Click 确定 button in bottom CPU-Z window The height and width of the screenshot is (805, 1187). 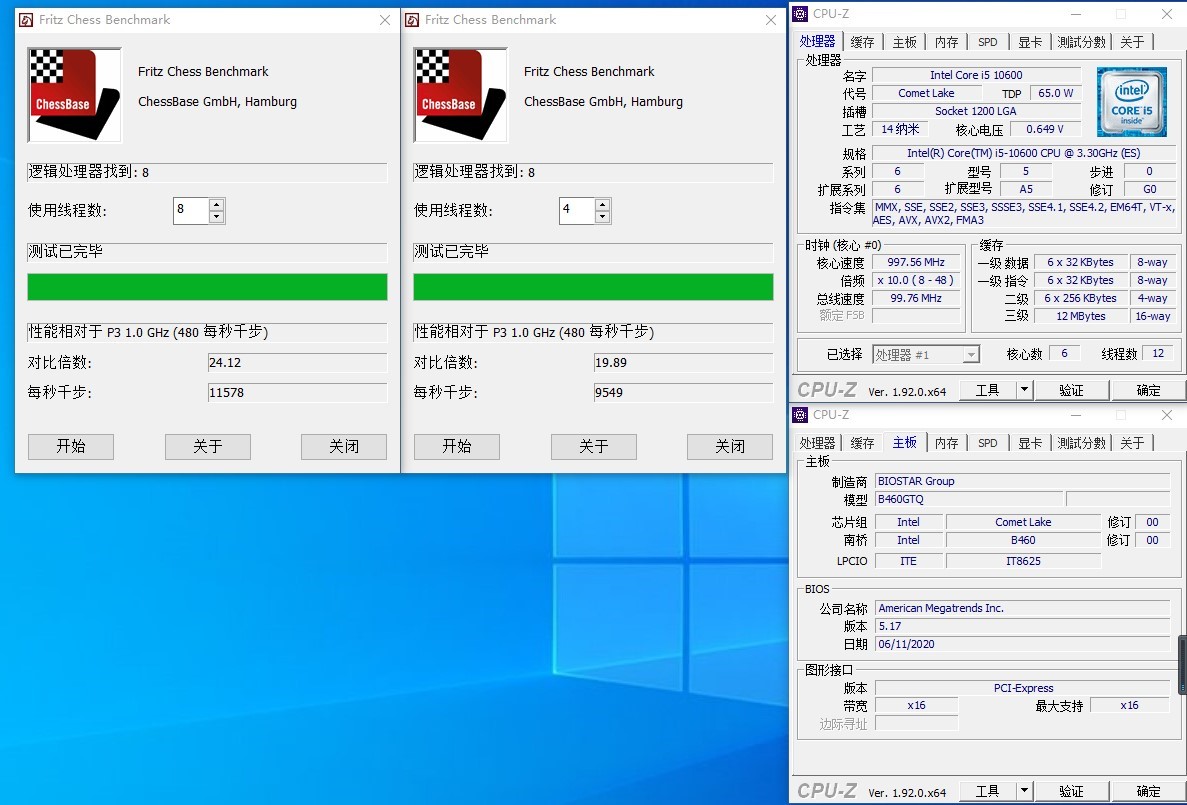1148,792
